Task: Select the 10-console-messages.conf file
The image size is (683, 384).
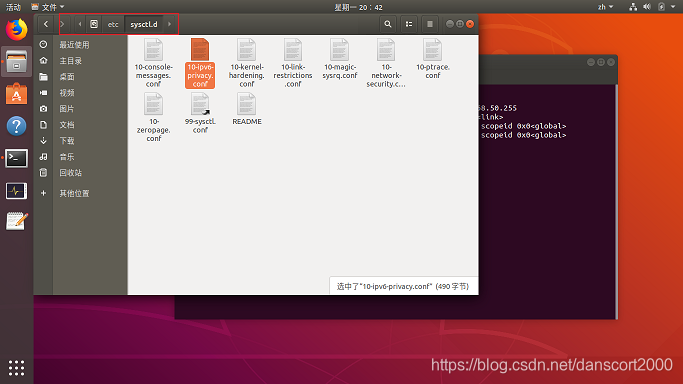Action: click(153, 63)
